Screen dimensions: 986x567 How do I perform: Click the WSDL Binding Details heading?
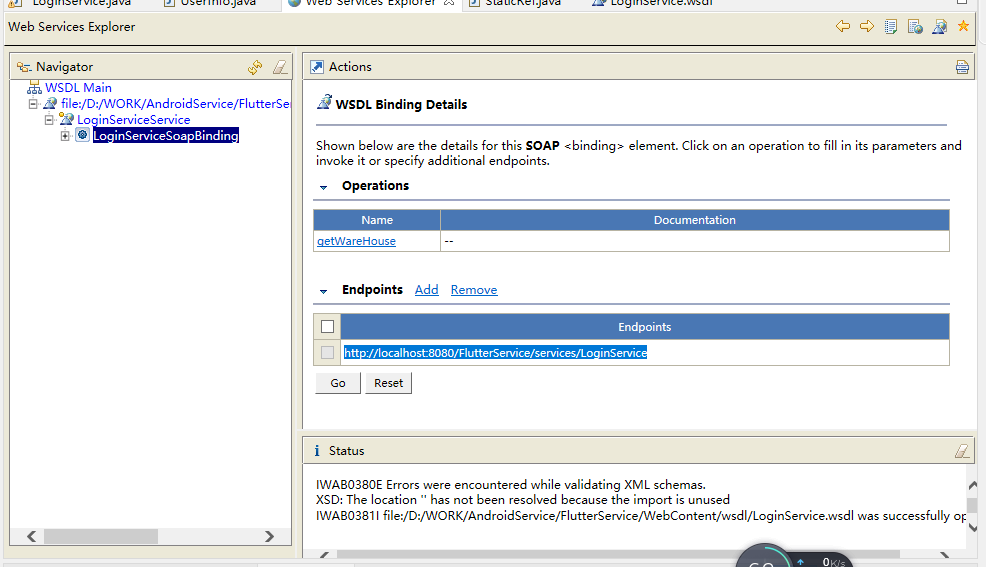click(401, 104)
